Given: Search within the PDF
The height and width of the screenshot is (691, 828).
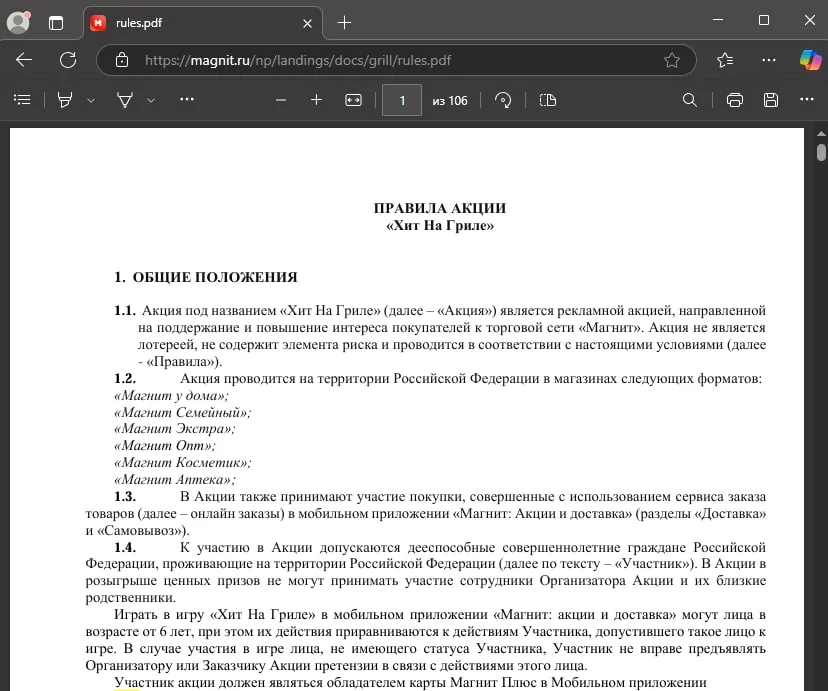Looking at the screenshot, I should (690, 100).
